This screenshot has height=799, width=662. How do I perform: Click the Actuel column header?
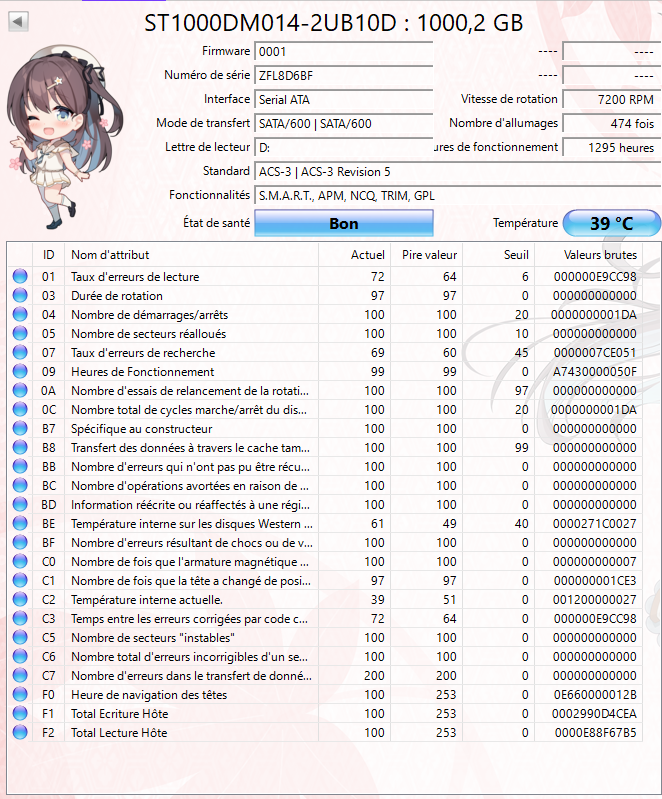coord(355,255)
